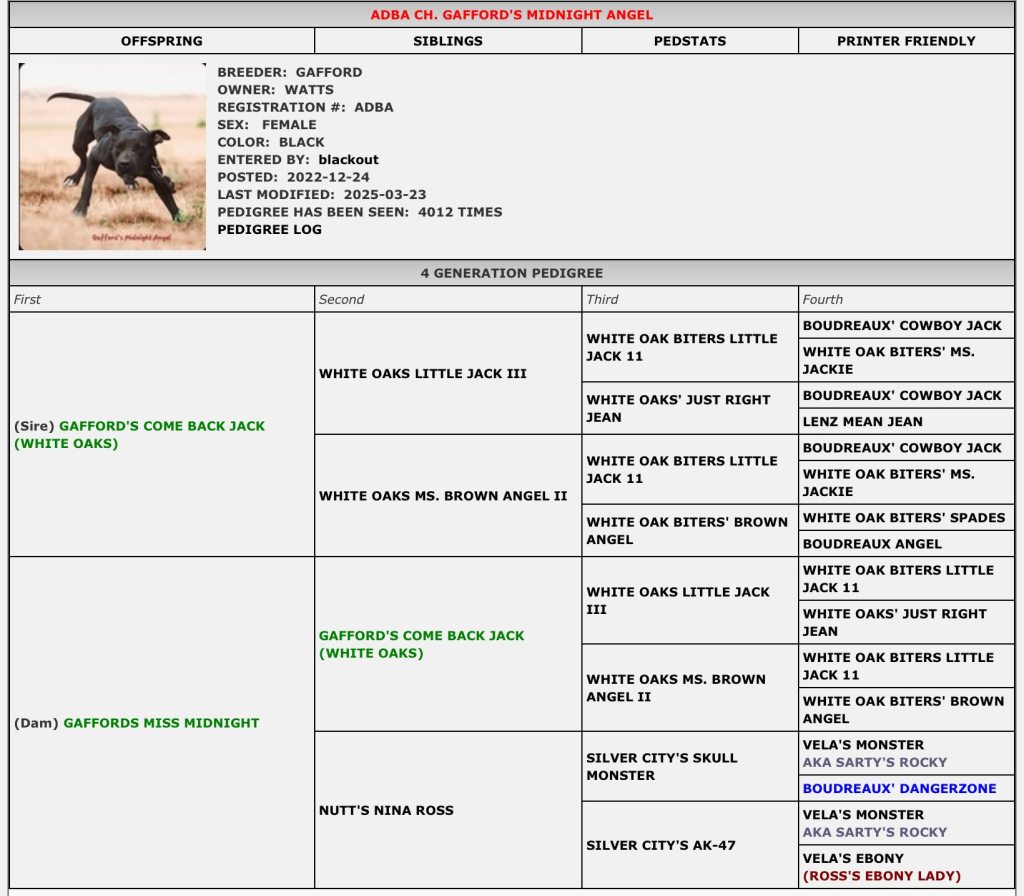Click the PRINTER FRIENDLY option
The height and width of the screenshot is (896, 1024).
906,41
